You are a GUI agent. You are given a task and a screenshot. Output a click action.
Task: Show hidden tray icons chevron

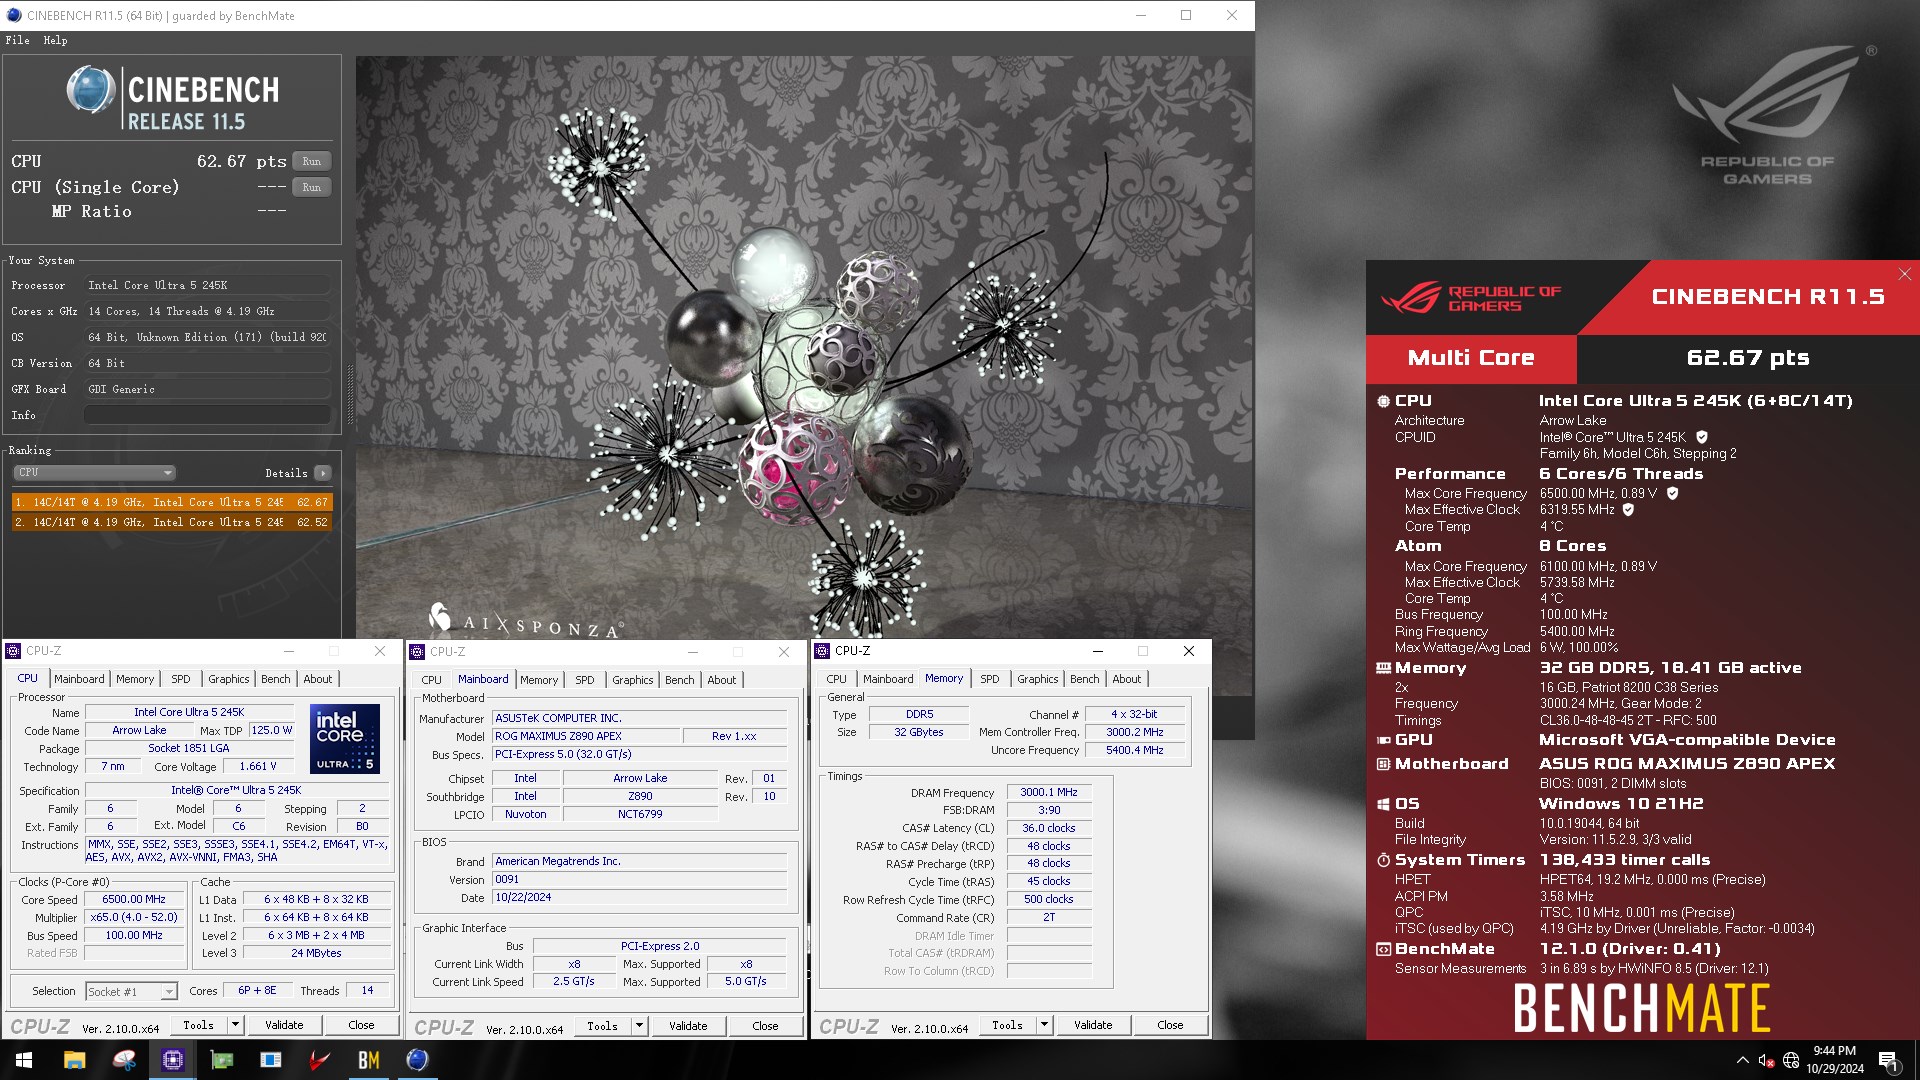[x=1743, y=1061]
